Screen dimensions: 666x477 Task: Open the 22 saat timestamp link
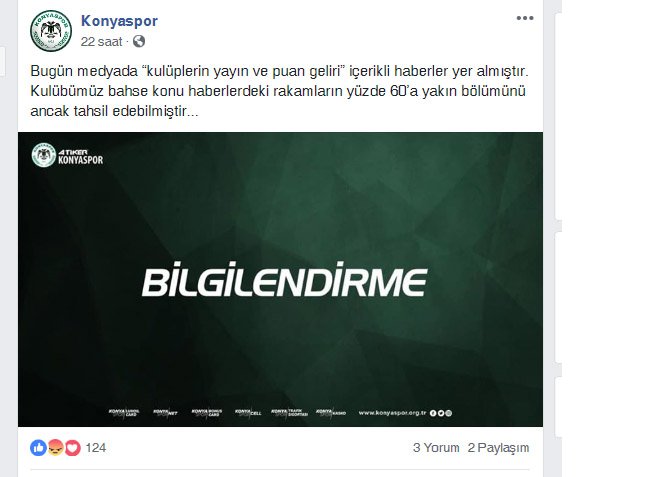(x=101, y=42)
